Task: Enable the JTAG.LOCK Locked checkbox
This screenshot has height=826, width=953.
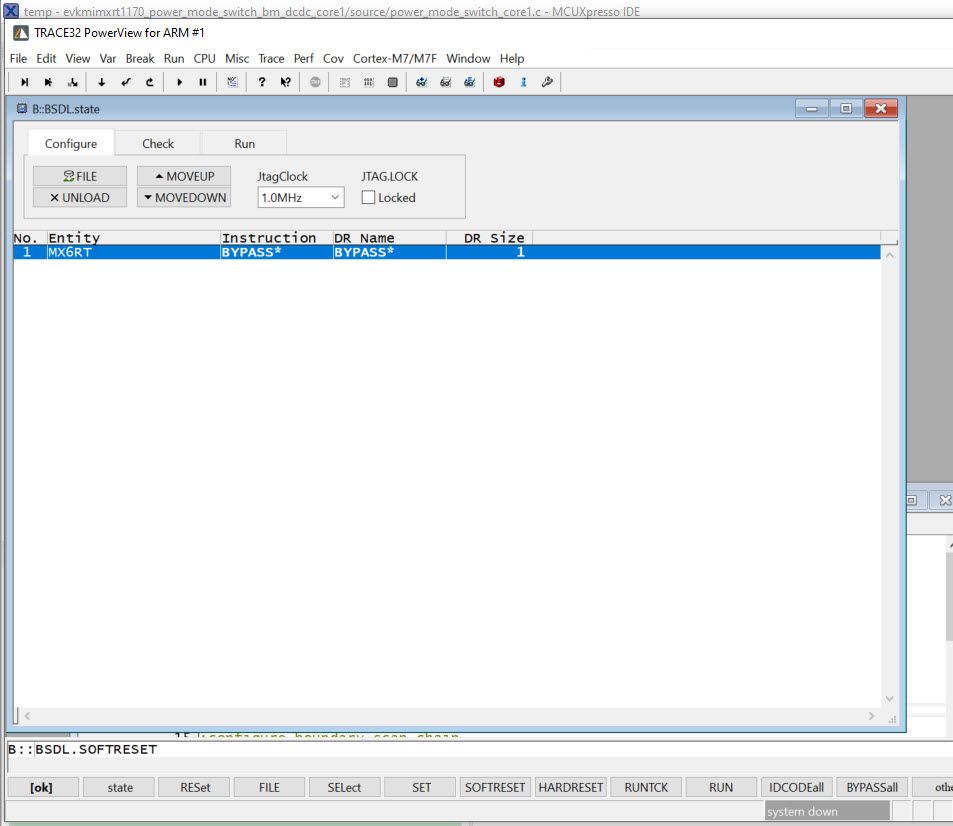Action: tap(369, 197)
